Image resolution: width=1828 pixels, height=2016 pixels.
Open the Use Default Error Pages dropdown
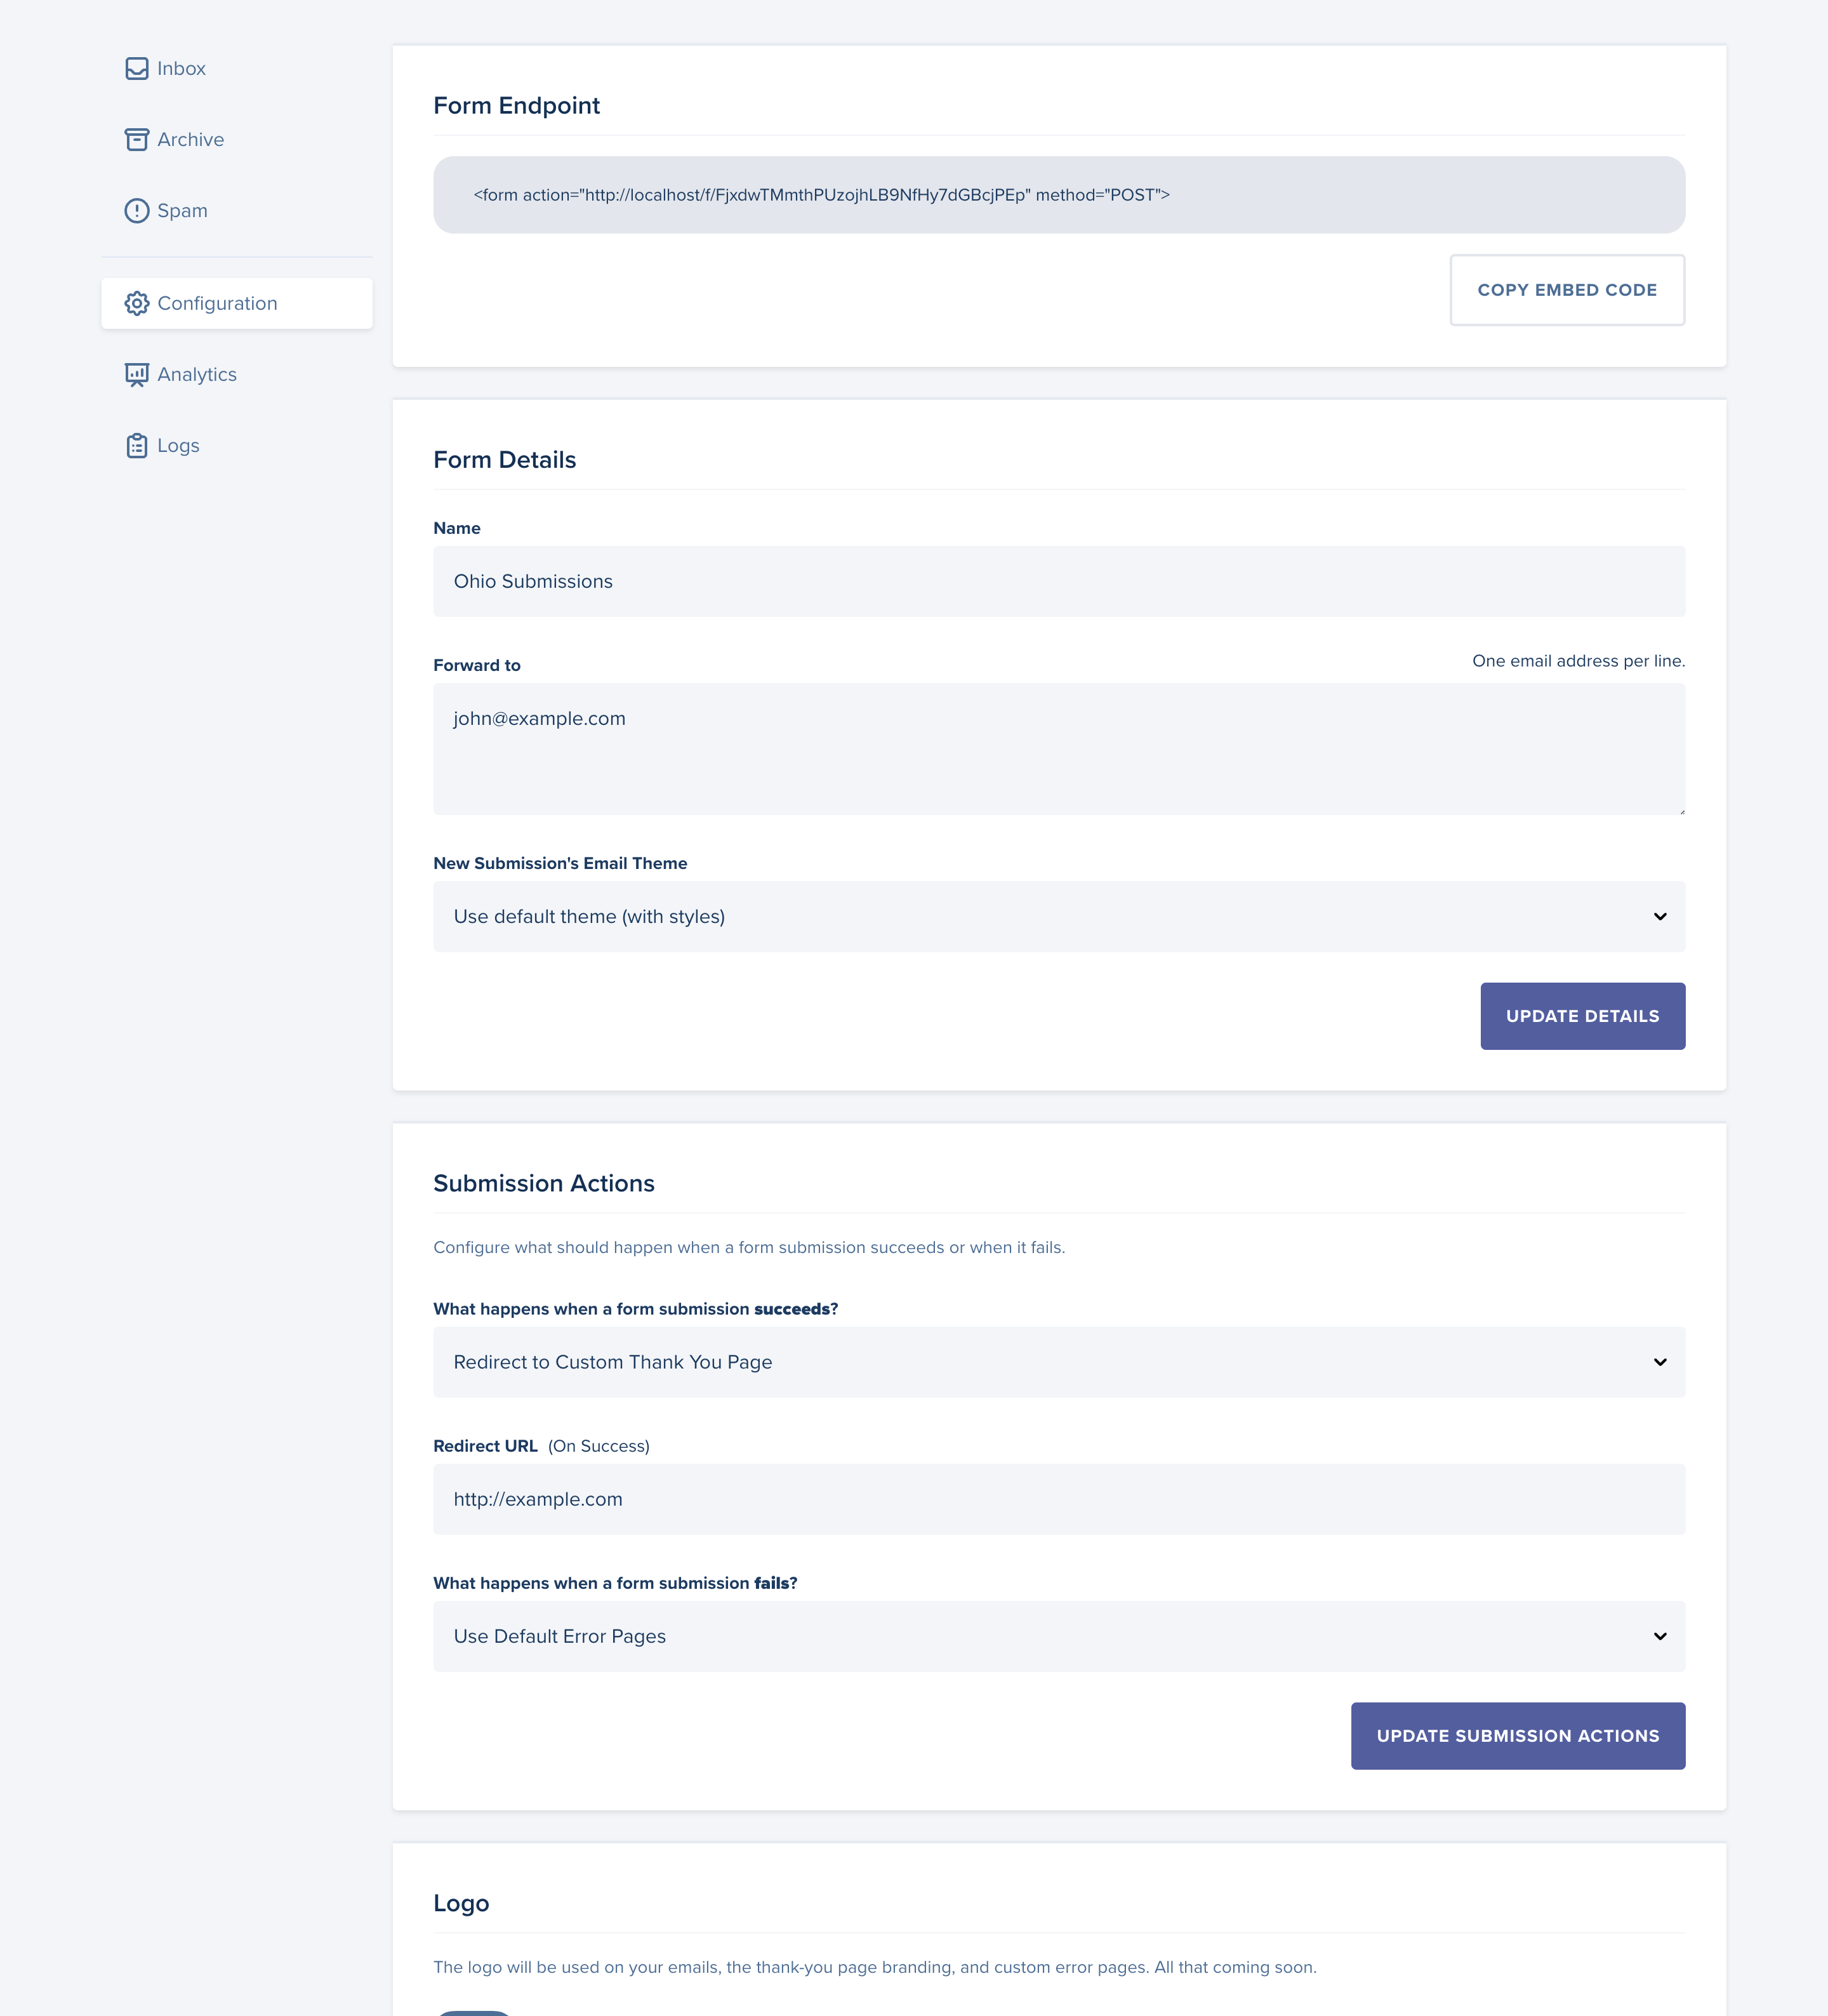click(1058, 1636)
